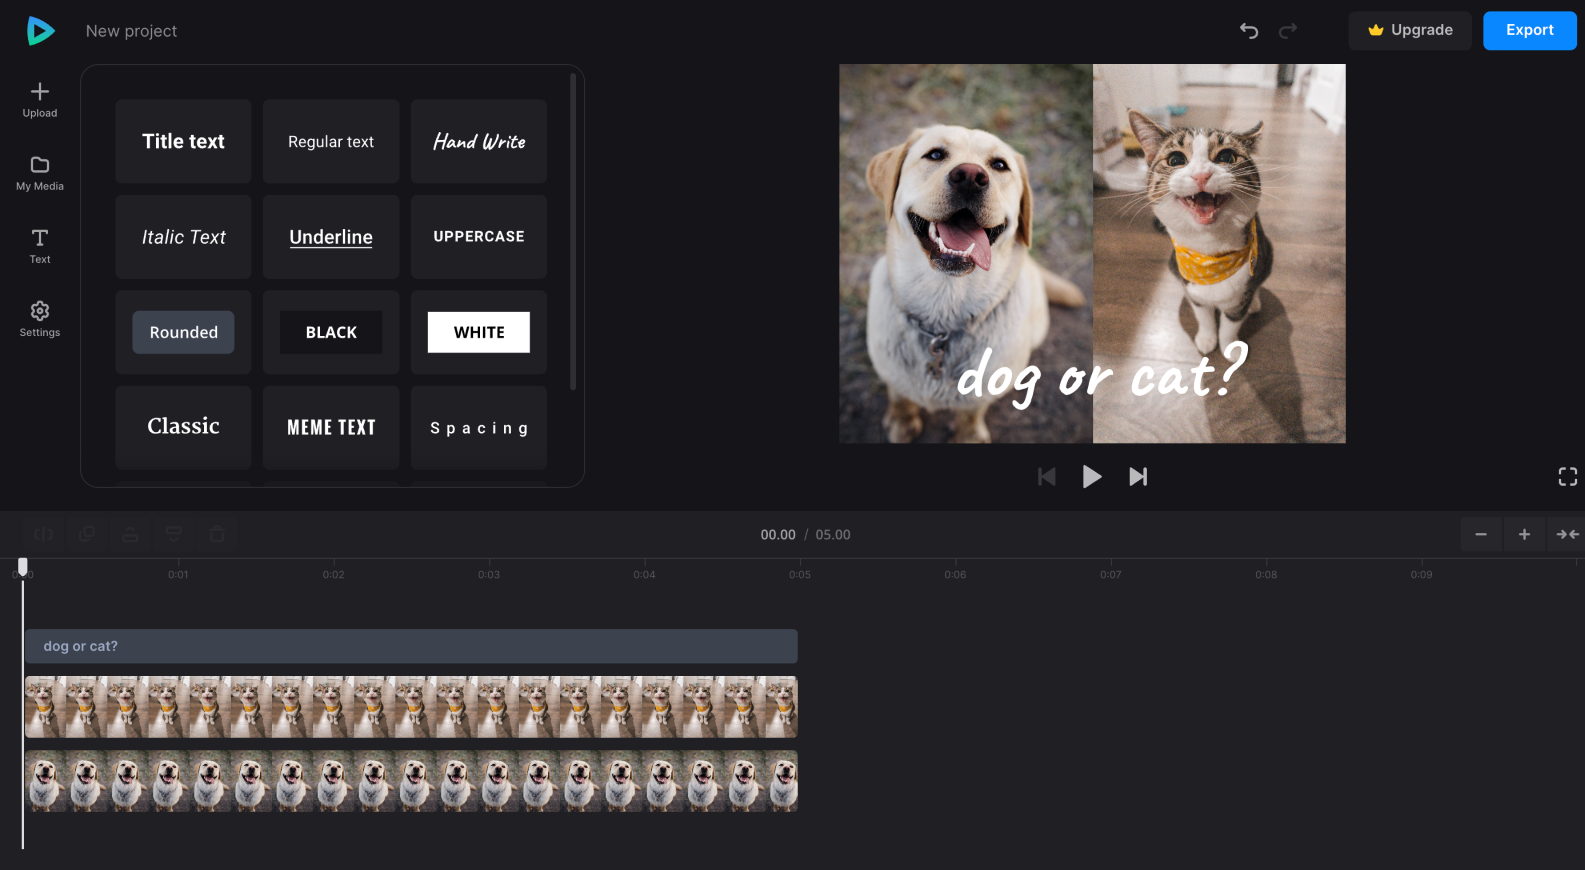Select the MEME TEXT style preset

(x=331, y=428)
